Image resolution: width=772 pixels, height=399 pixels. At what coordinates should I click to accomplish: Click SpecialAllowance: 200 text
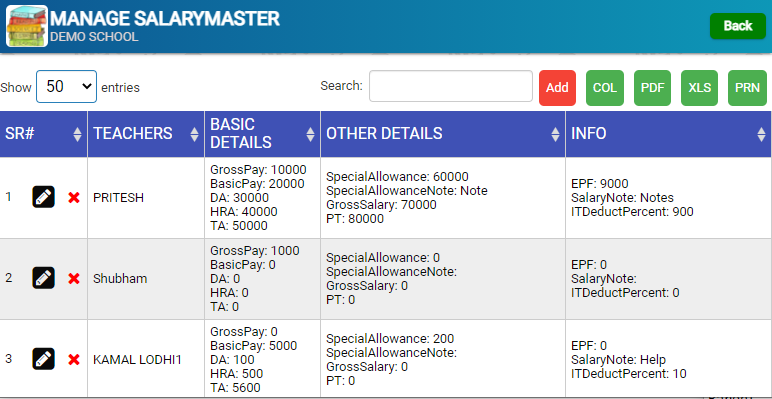click(390, 339)
